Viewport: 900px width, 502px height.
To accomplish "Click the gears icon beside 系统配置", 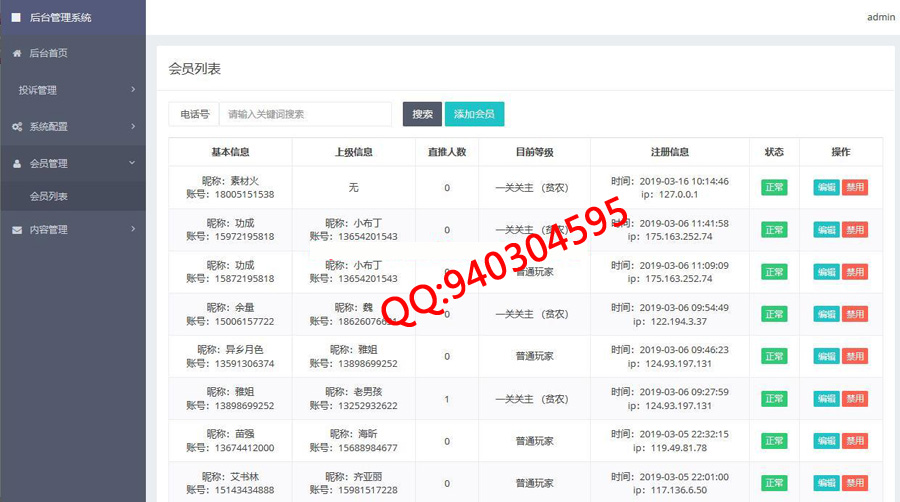I will [x=17, y=127].
